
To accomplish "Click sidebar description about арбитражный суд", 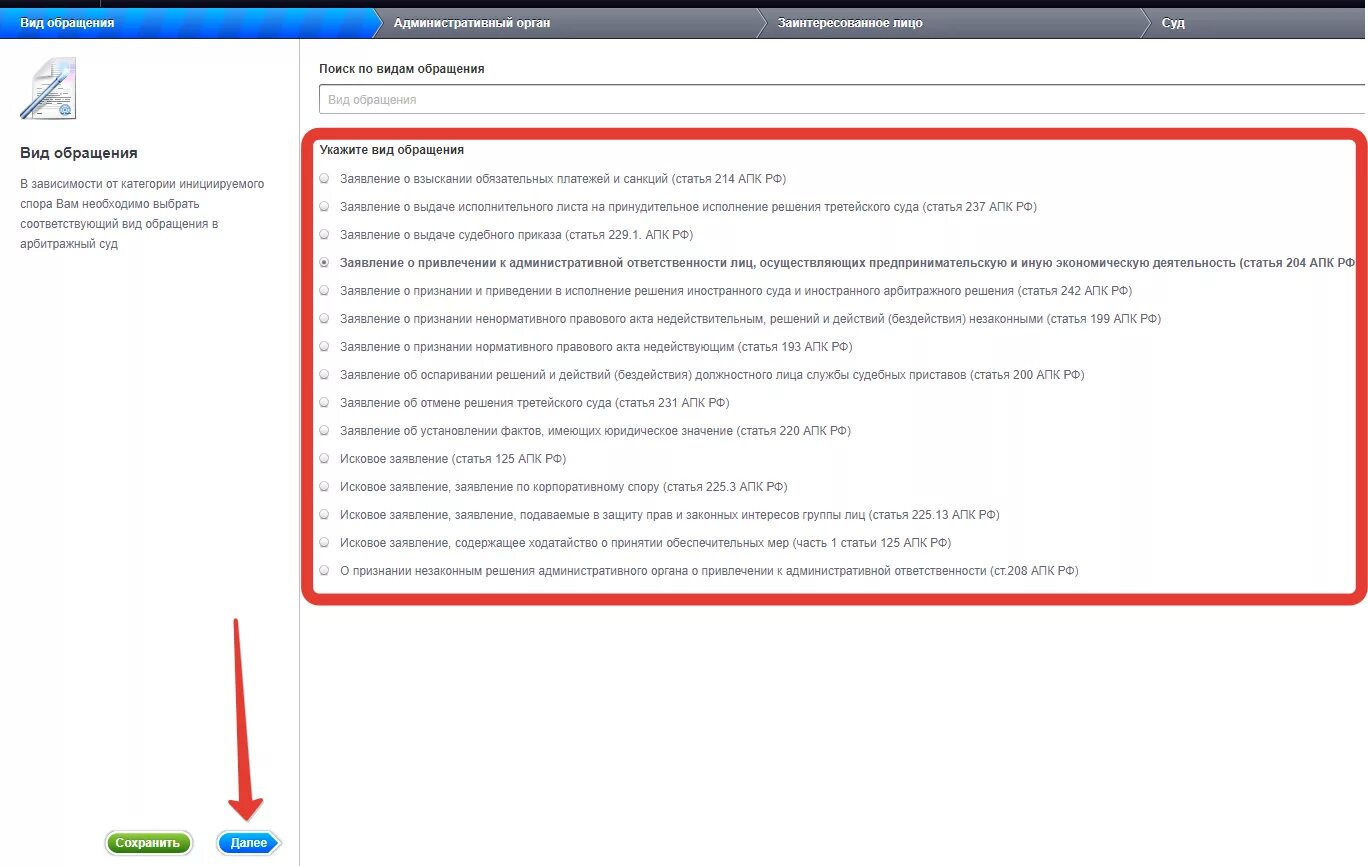I will [x=142, y=214].
